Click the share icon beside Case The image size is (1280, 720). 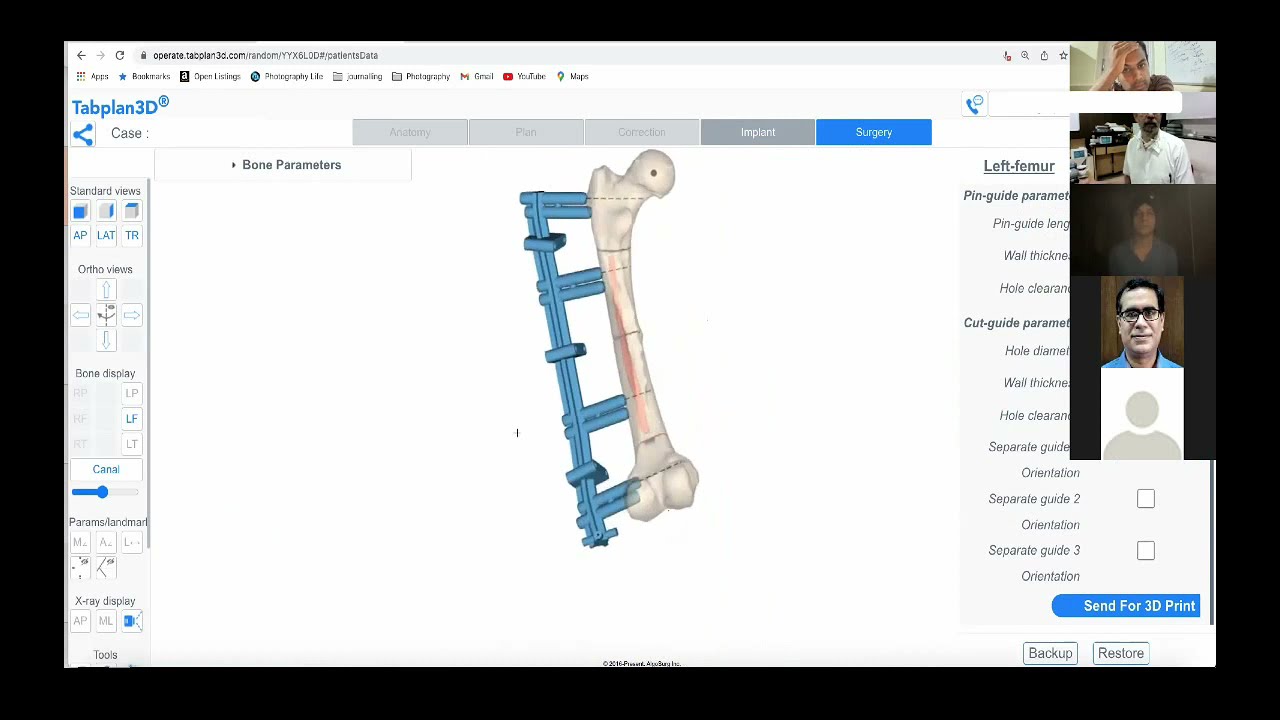coord(83,134)
